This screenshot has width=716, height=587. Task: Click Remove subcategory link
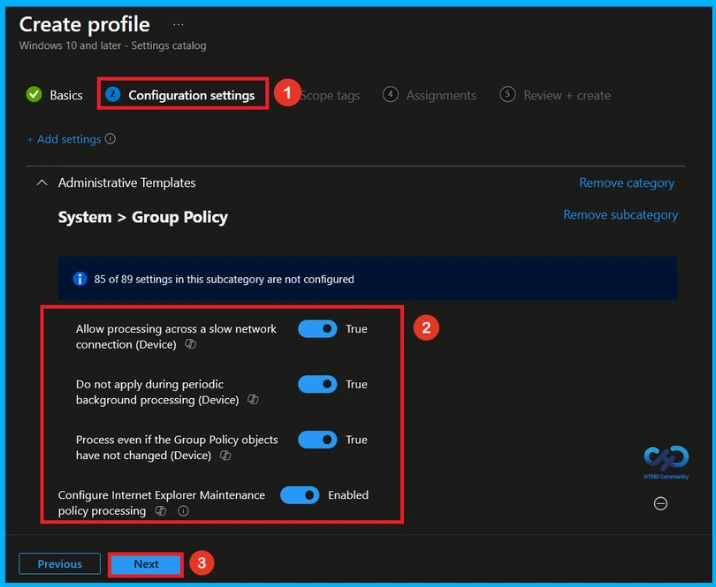point(621,215)
